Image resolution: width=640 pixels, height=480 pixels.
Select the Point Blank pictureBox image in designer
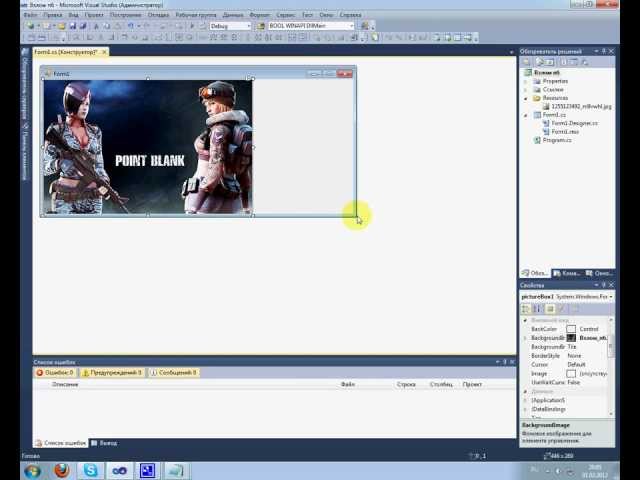pyautogui.click(x=148, y=147)
